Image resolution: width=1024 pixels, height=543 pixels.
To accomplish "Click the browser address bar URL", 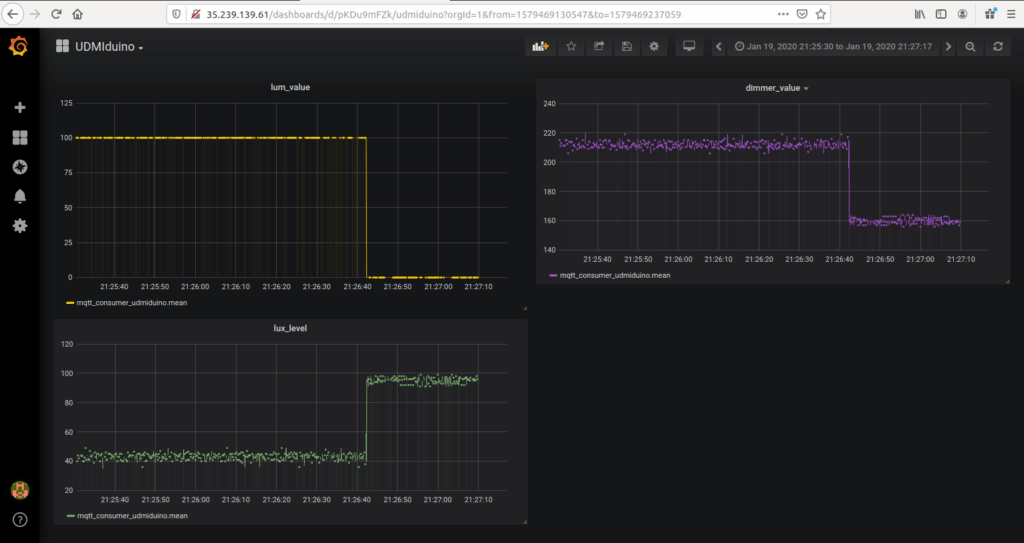I will click(443, 14).
